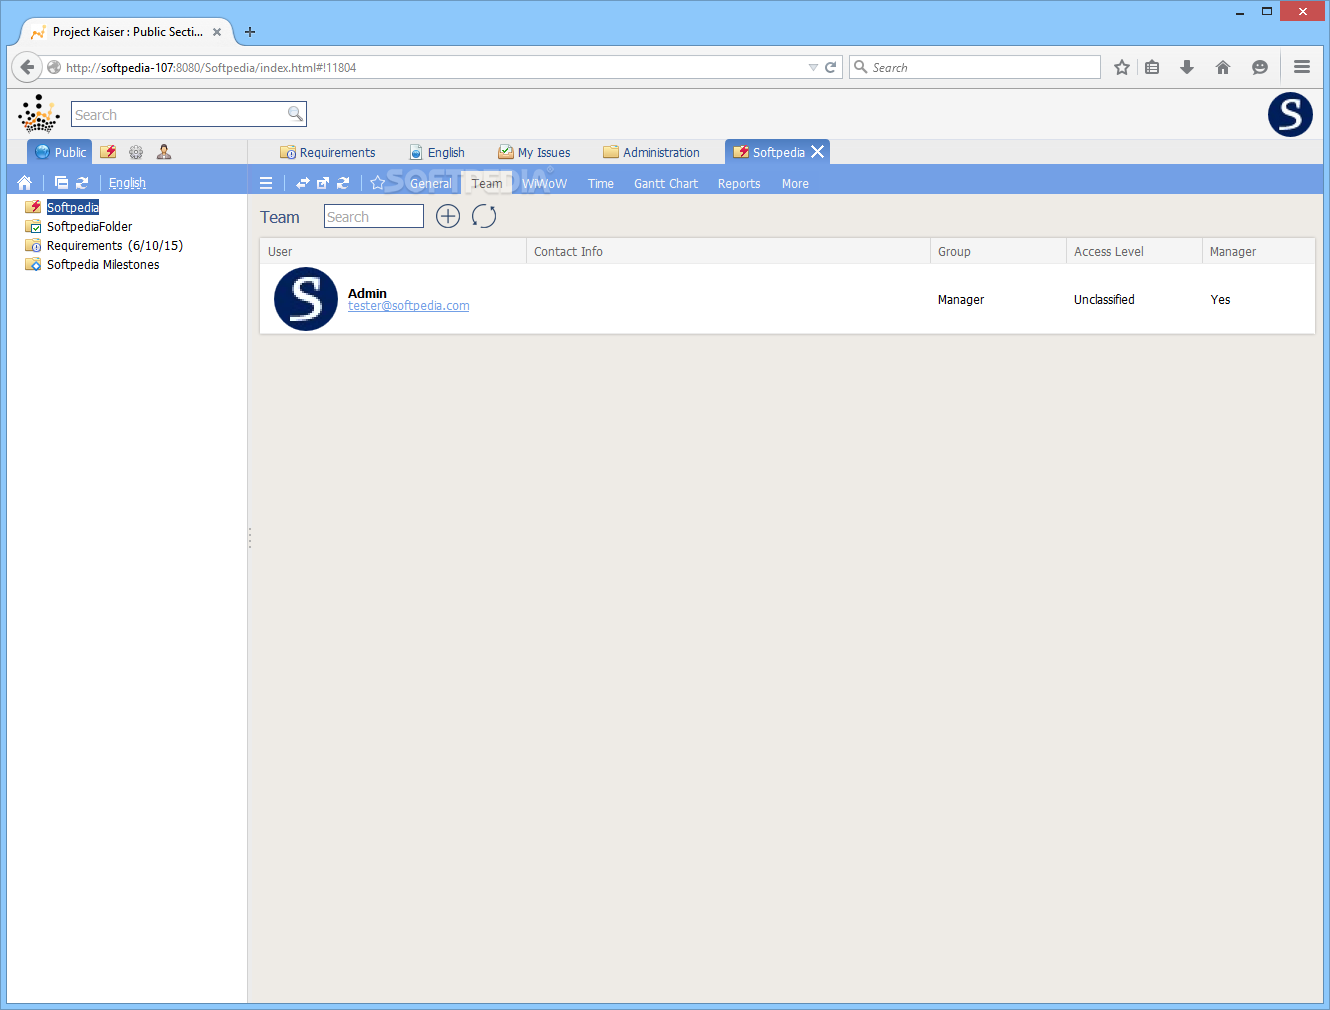The image size is (1330, 1010).
Task: Select the Team view tab
Action: point(487,184)
